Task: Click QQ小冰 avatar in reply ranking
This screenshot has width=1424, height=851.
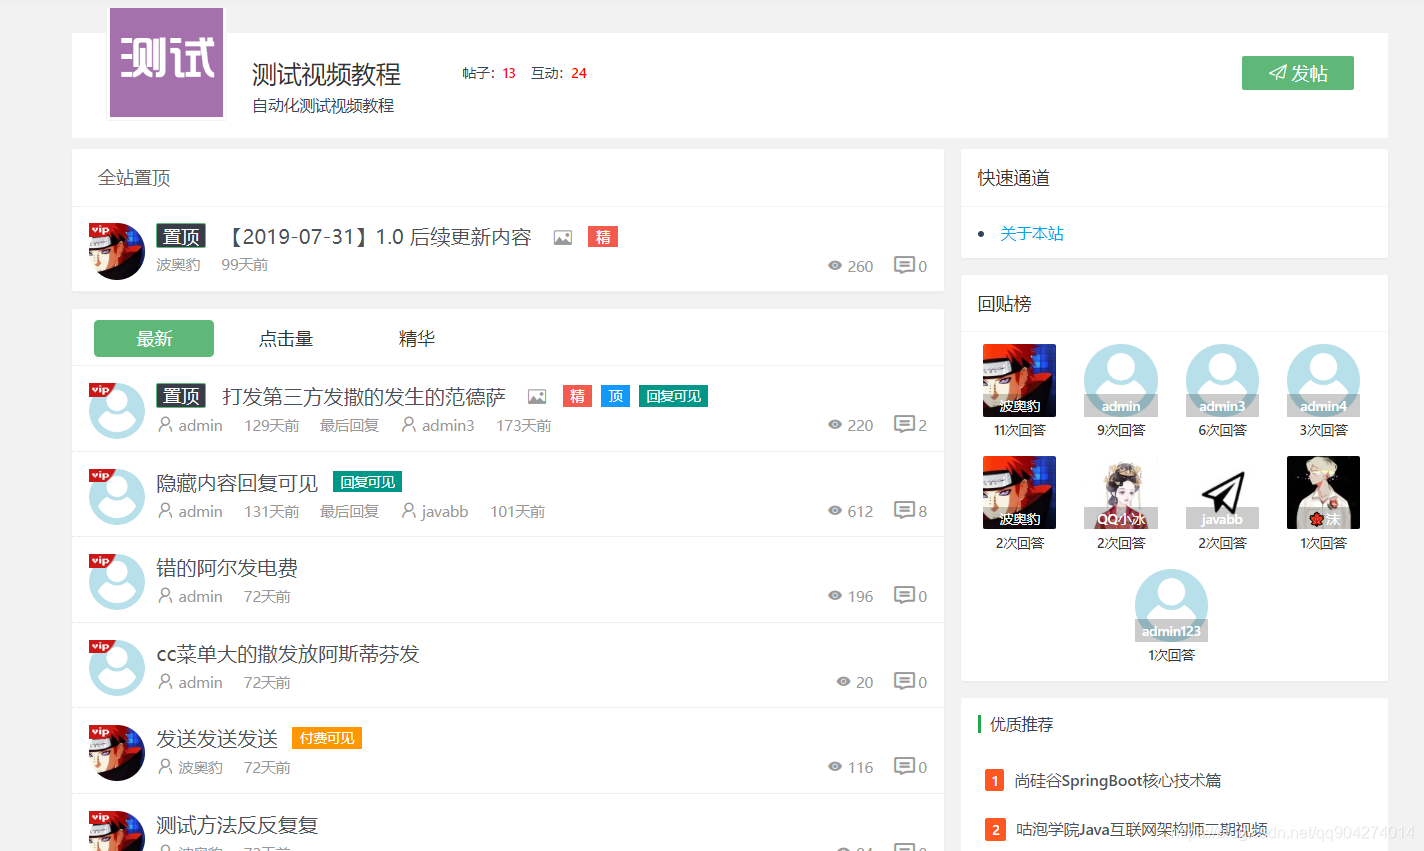Action: click(1121, 492)
